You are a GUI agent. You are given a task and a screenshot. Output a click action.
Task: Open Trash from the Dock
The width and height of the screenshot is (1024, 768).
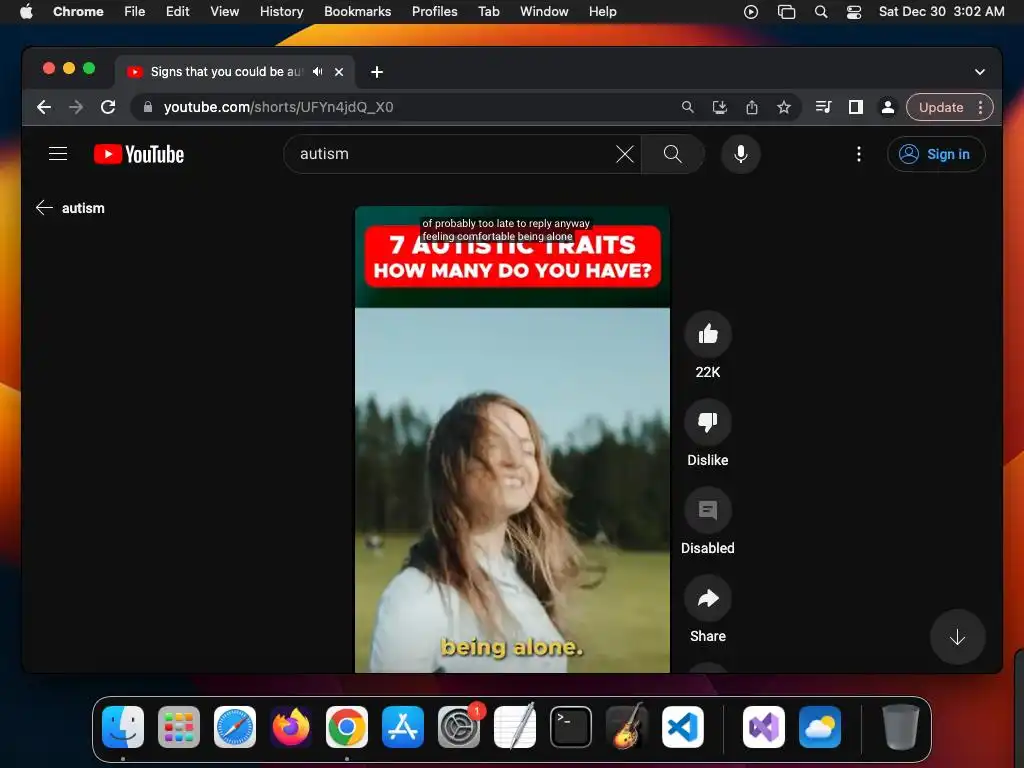(901, 727)
